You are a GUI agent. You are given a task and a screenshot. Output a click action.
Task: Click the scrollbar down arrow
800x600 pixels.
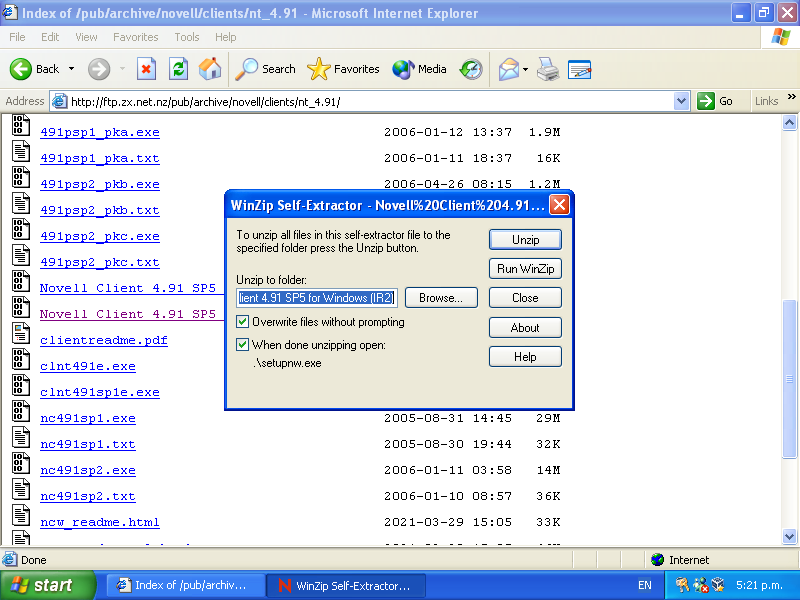(789, 536)
